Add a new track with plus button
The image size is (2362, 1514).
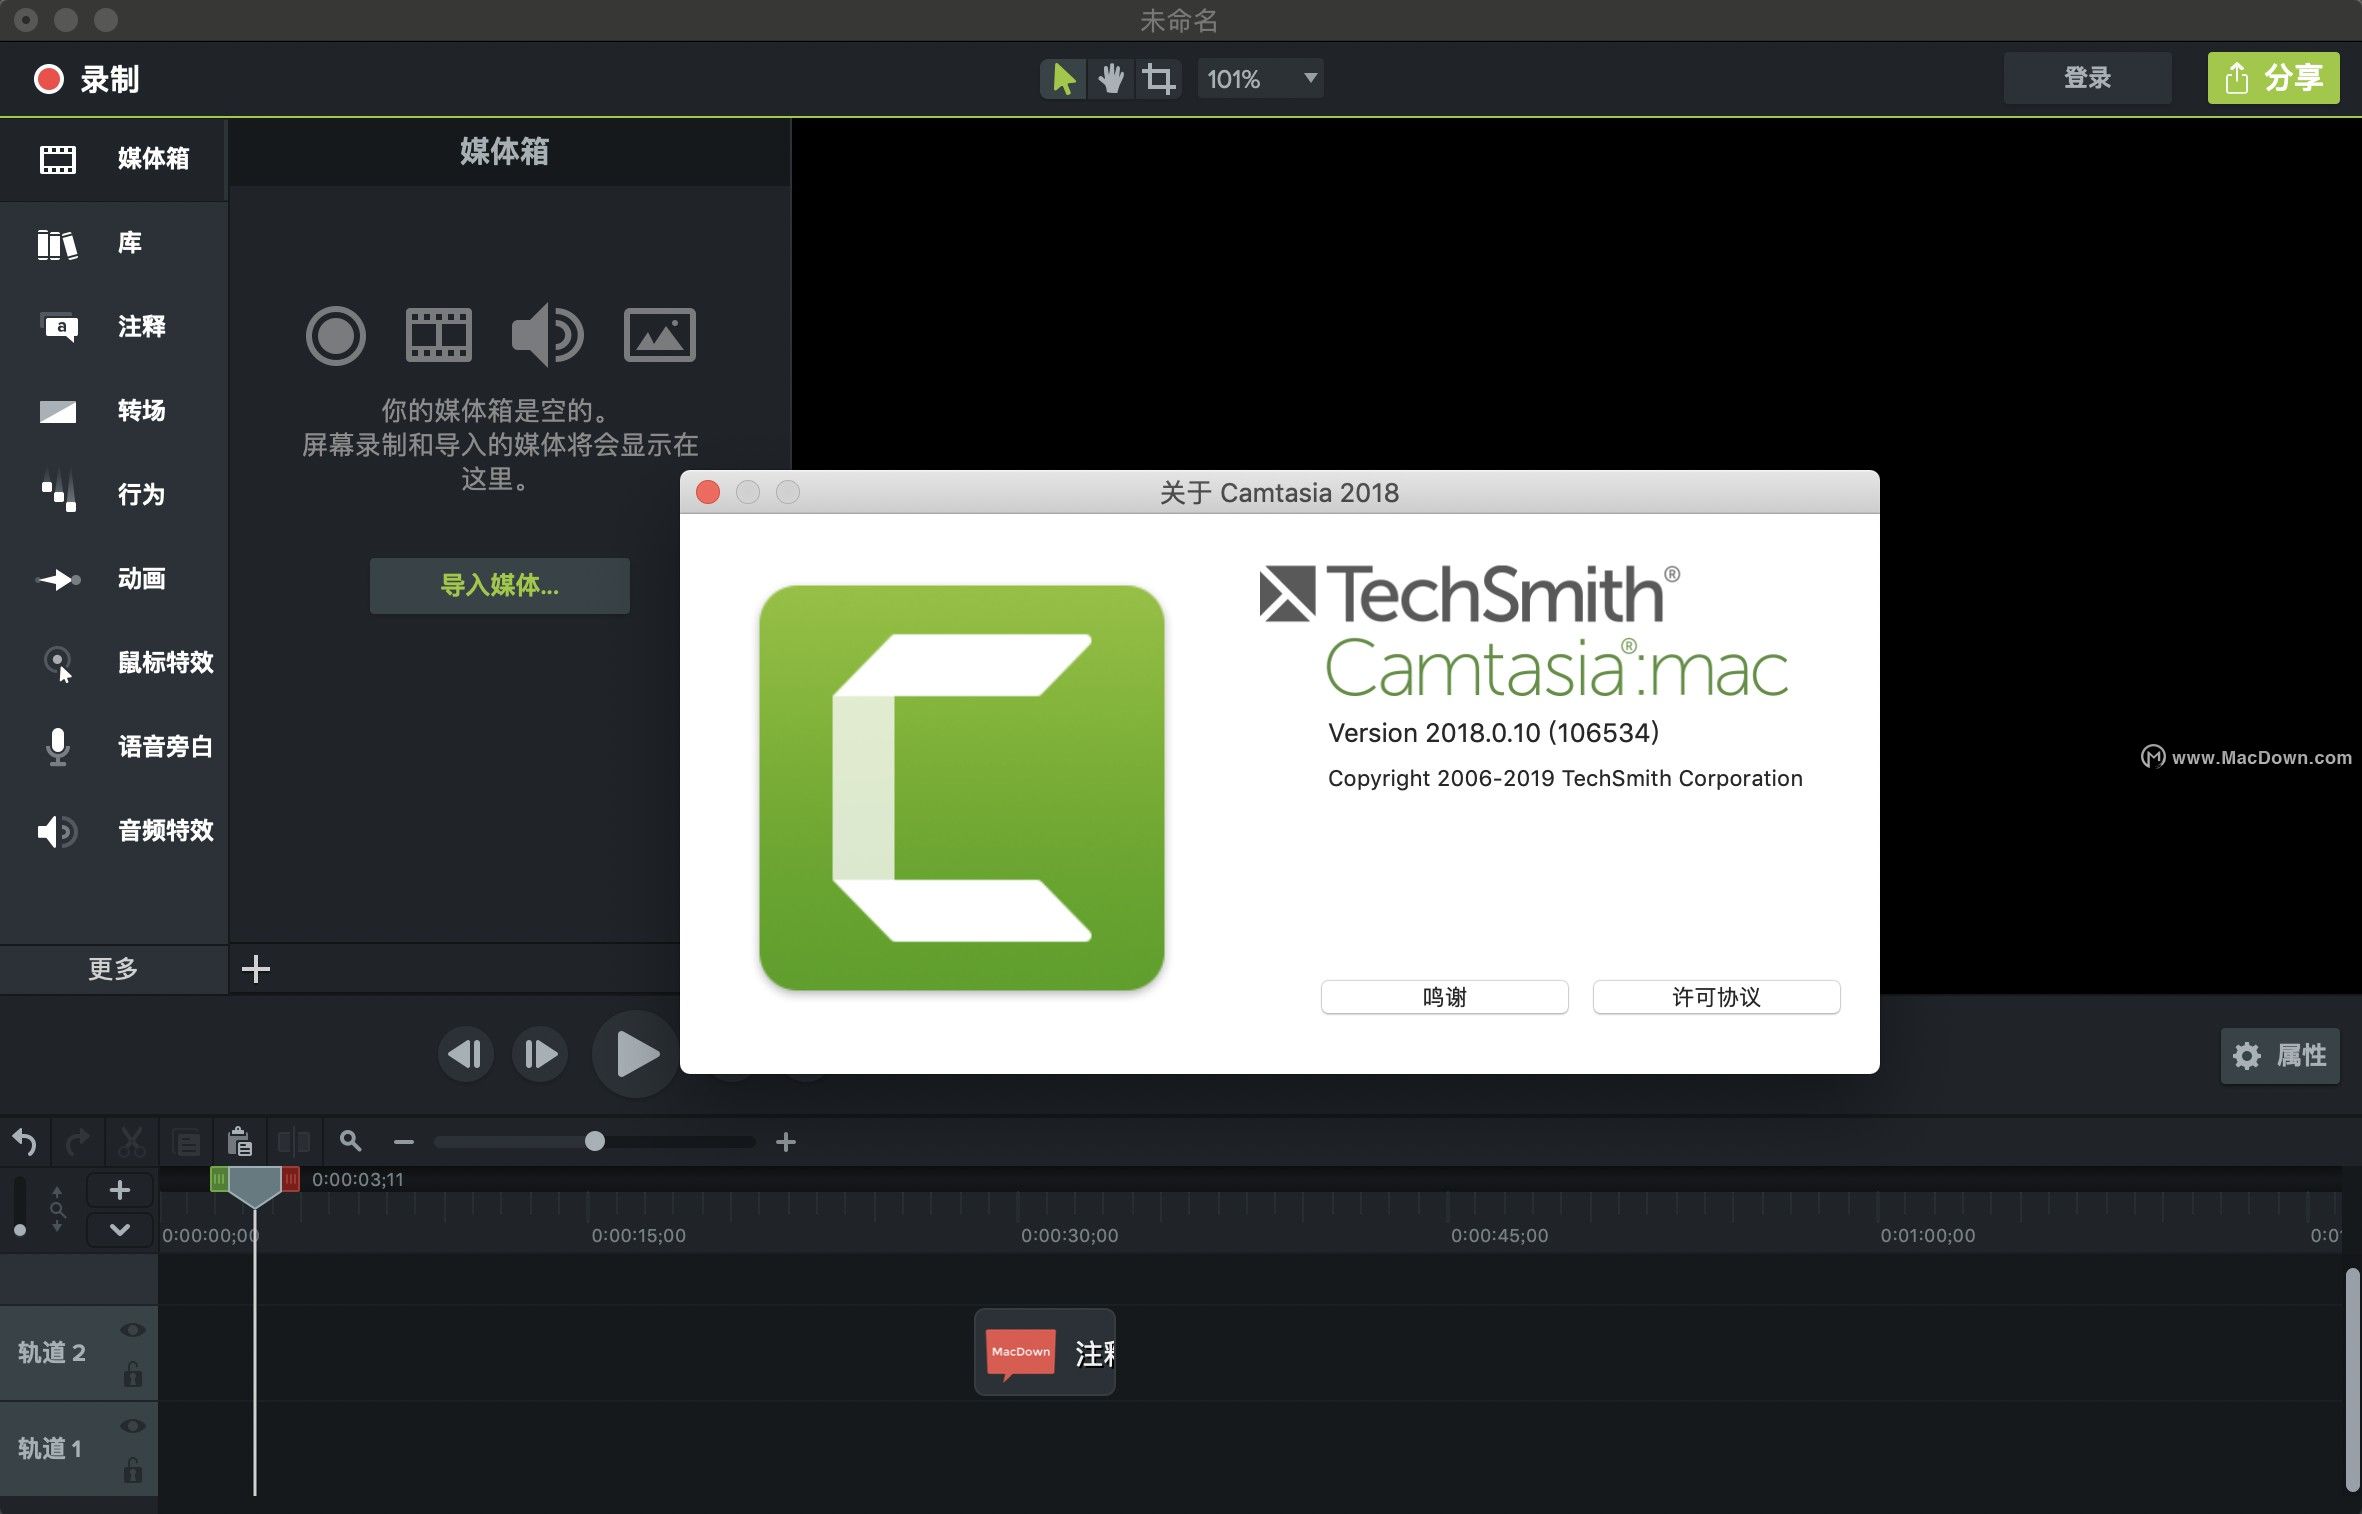pyautogui.click(x=120, y=1190)
